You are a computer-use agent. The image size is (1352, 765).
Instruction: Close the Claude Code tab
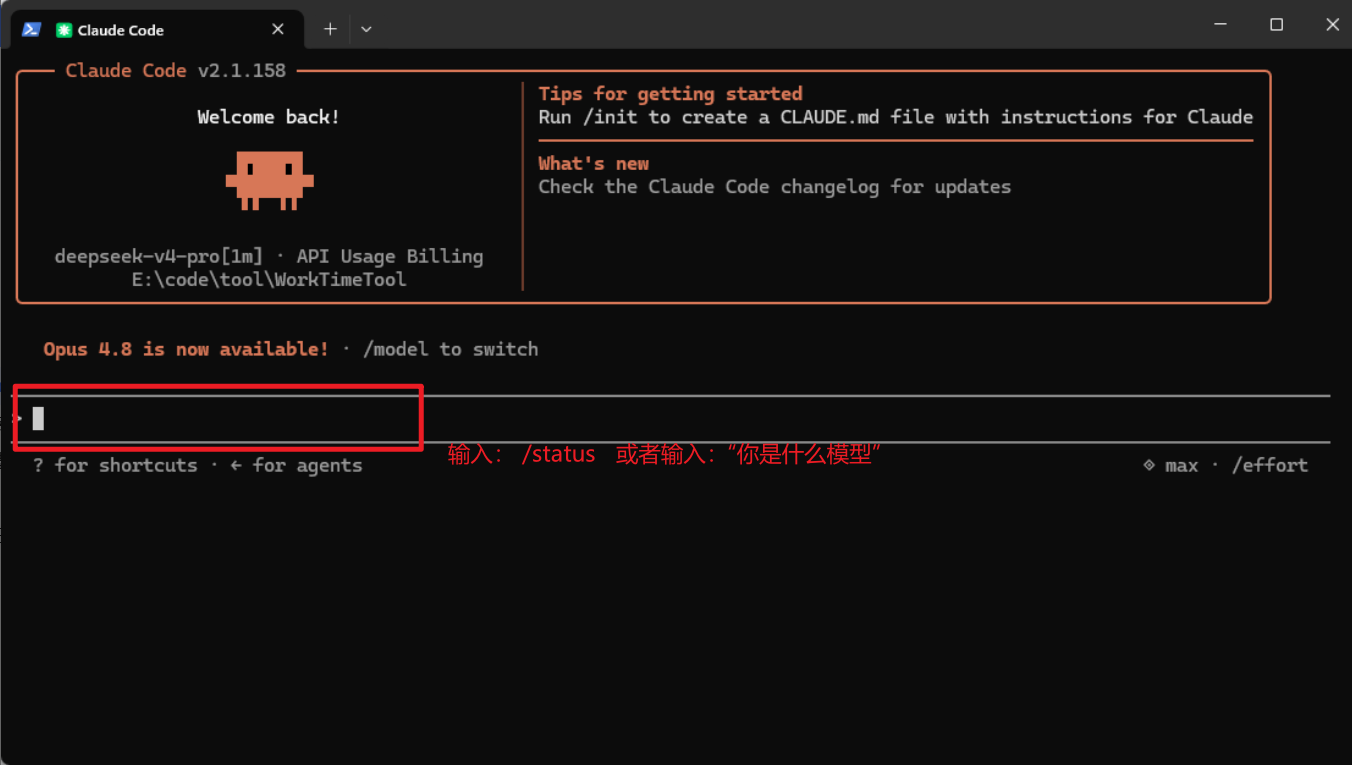[x=278, y=29]
